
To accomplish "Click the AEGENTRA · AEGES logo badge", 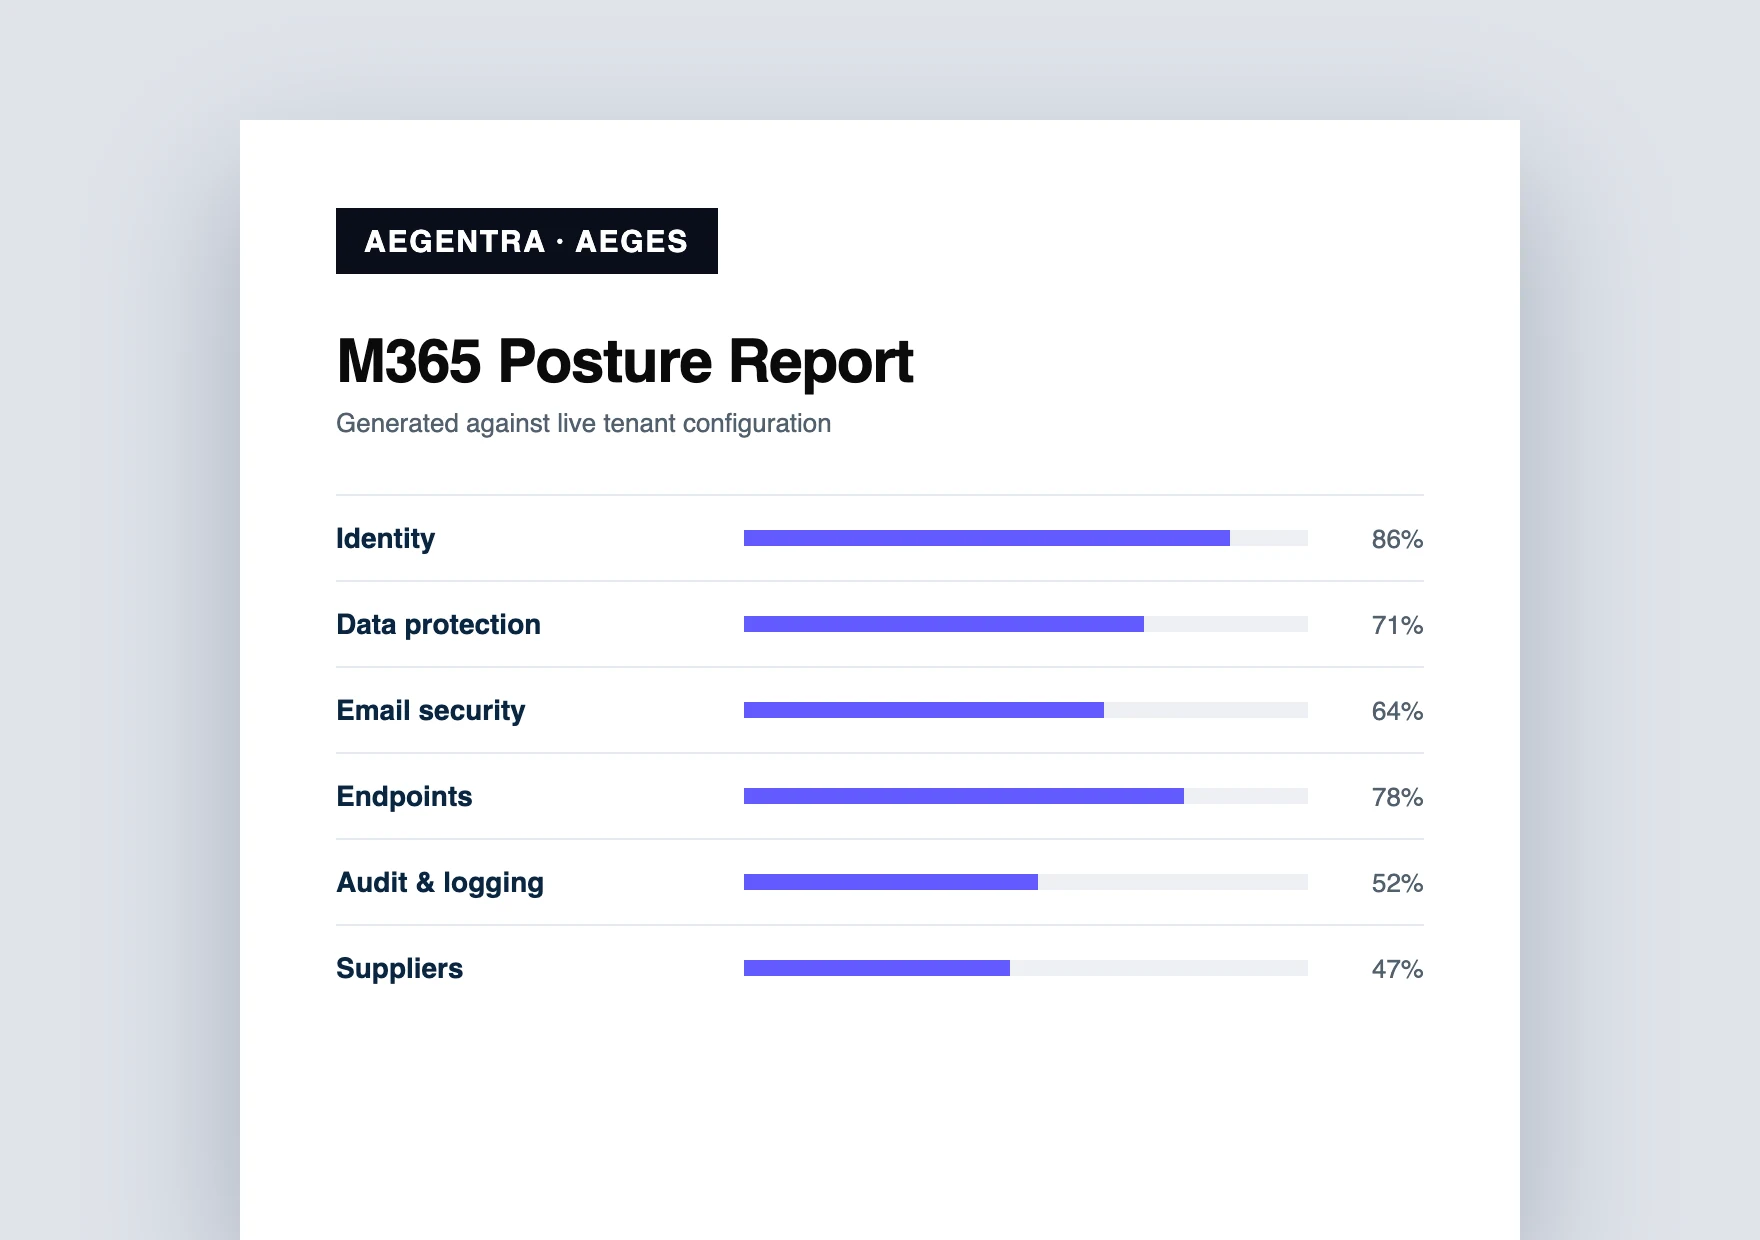I will point(527,241).
